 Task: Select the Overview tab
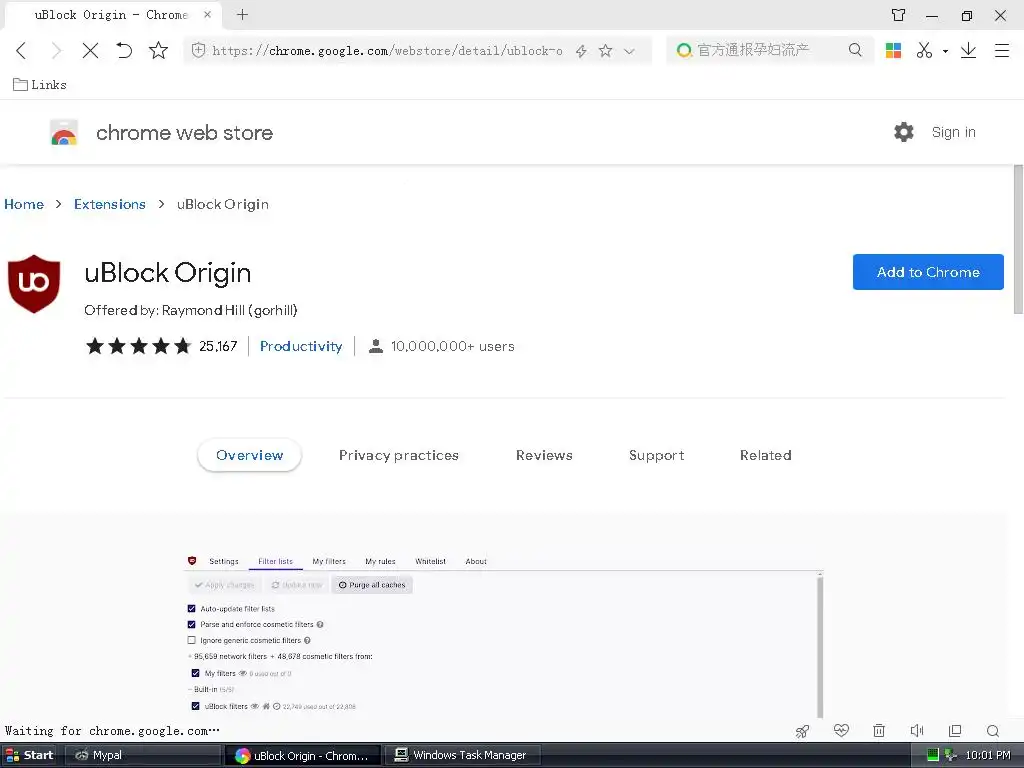[249, 455]
